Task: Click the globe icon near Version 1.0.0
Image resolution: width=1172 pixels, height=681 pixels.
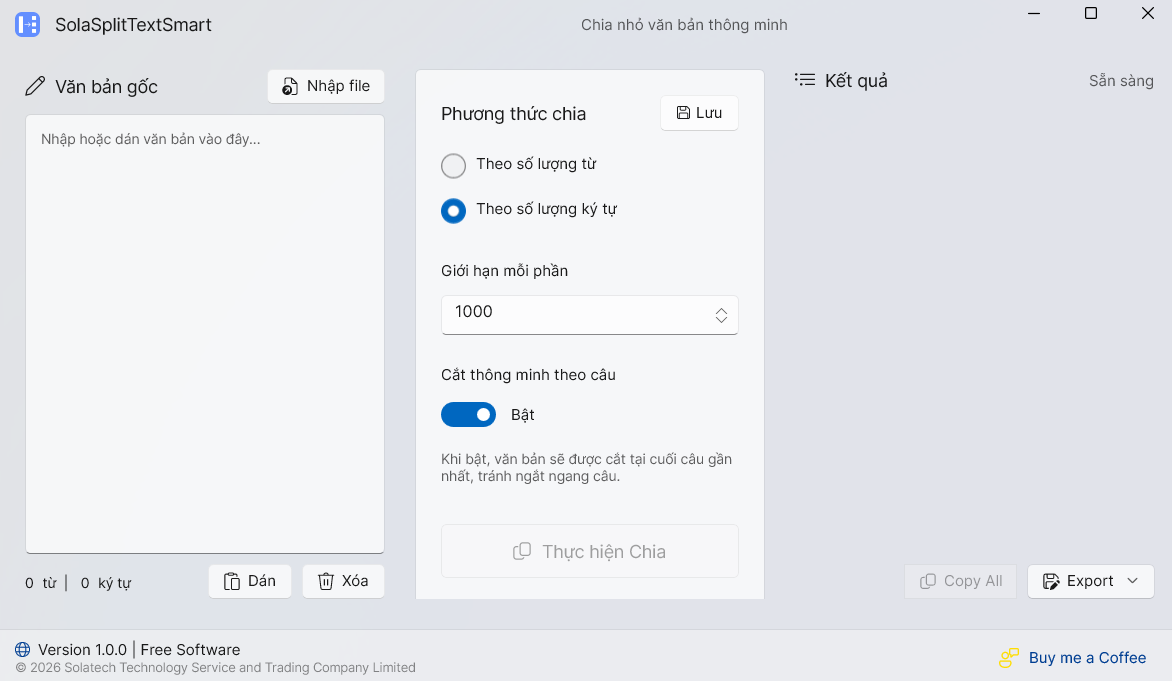Action: [22, 649]
